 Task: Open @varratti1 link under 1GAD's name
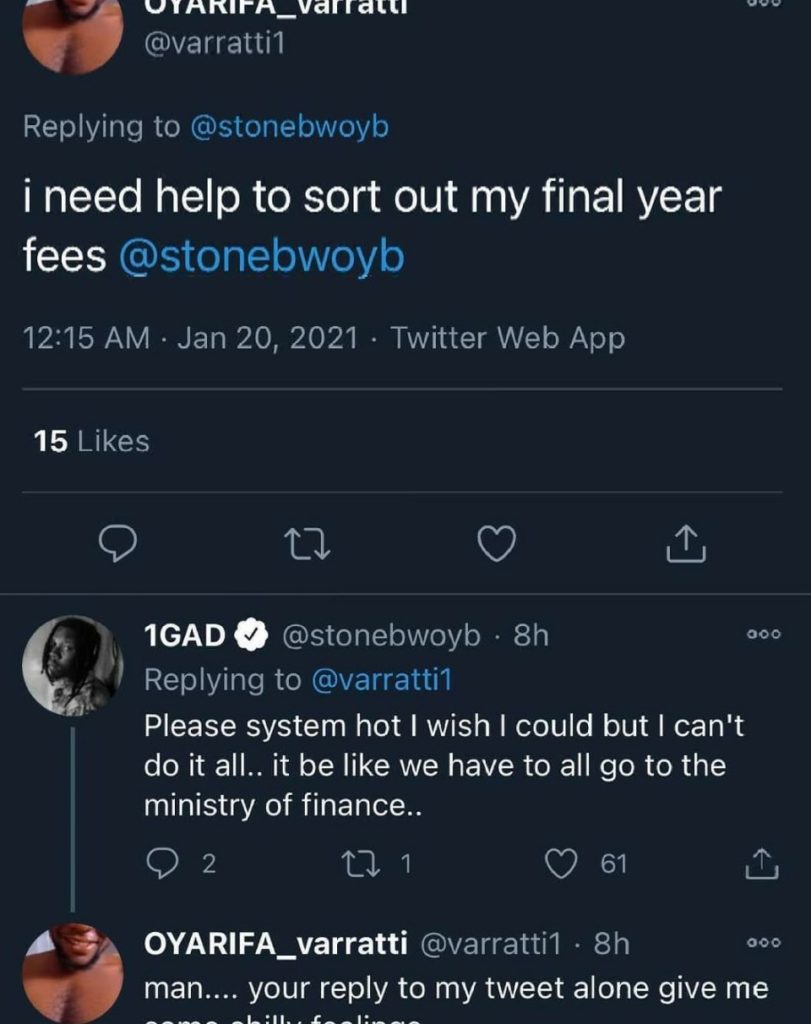click(x=382, y=680)
